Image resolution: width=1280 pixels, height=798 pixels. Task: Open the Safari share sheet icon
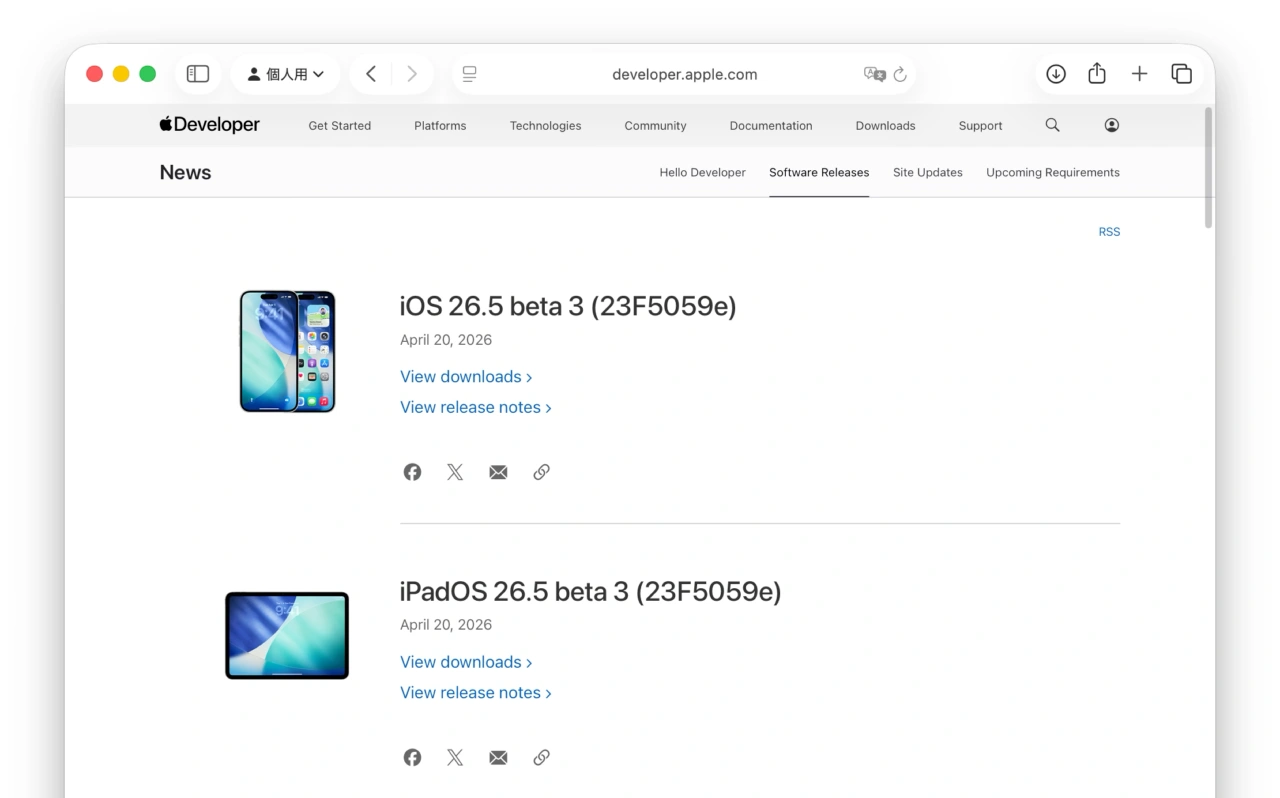1097,73
